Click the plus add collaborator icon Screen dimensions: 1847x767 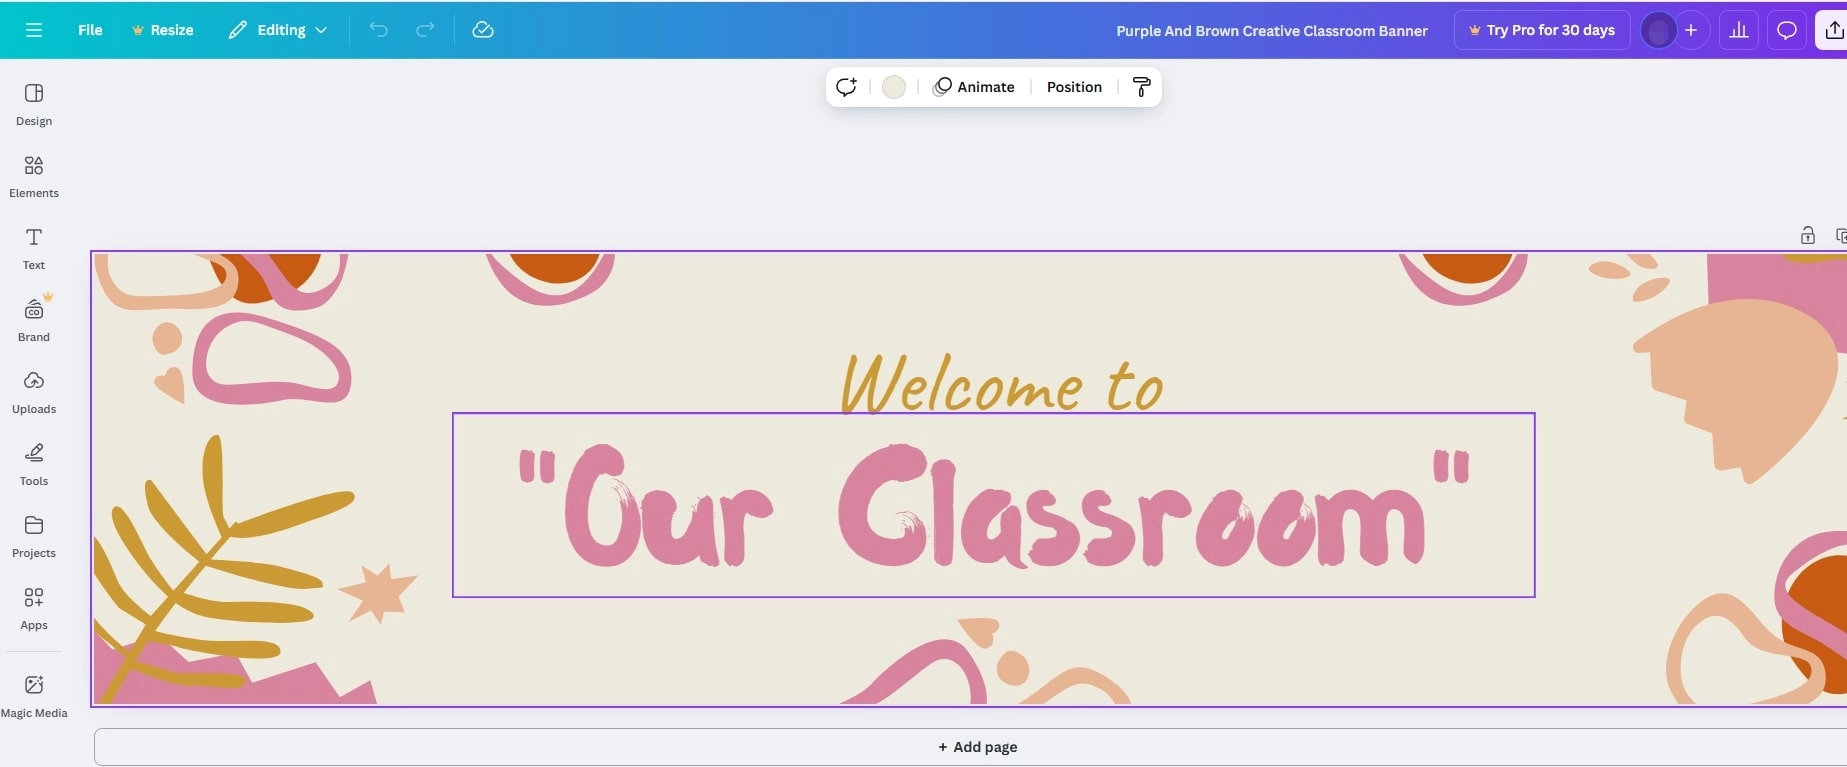1691,30
